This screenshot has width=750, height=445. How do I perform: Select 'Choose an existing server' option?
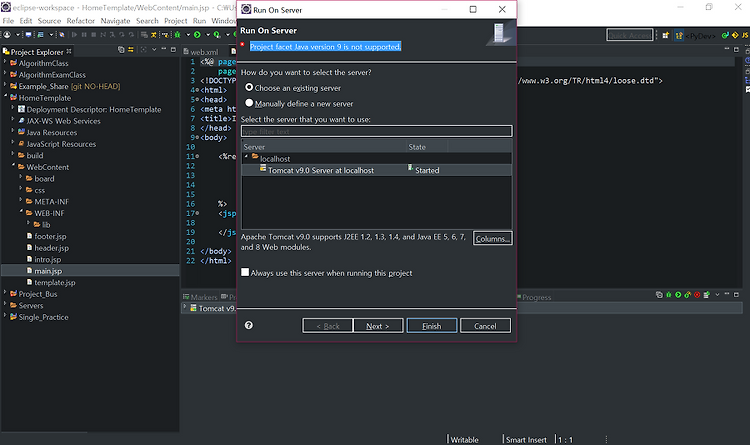coord(249,88)
